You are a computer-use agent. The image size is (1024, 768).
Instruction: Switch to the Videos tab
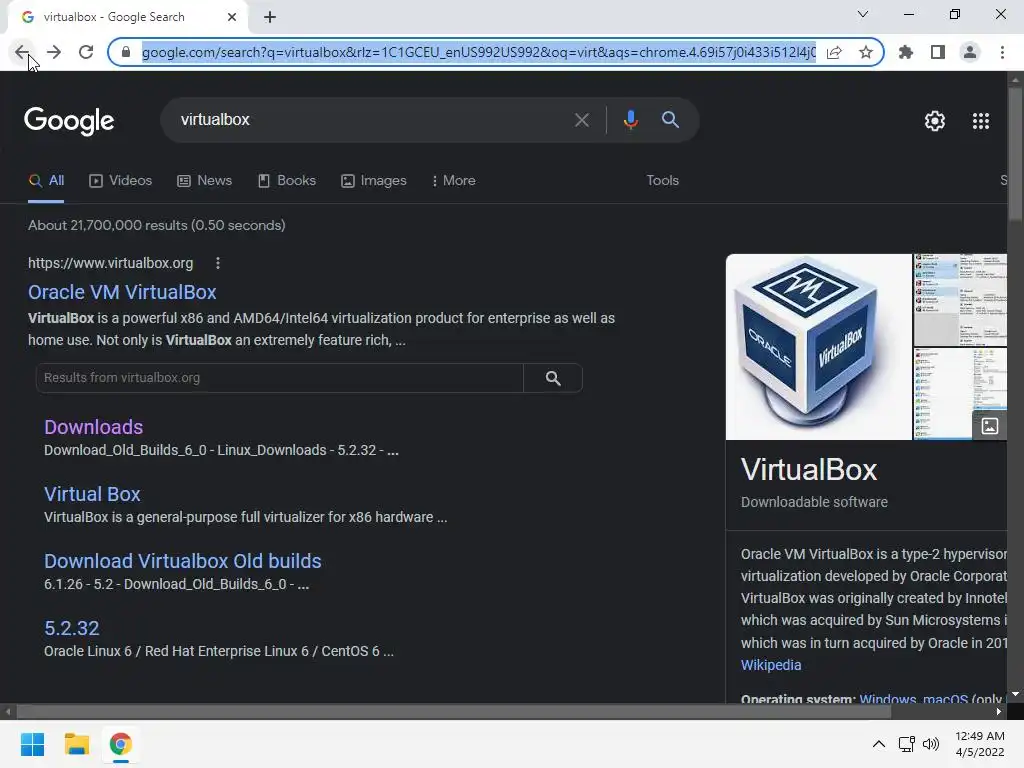pos(120,181)
